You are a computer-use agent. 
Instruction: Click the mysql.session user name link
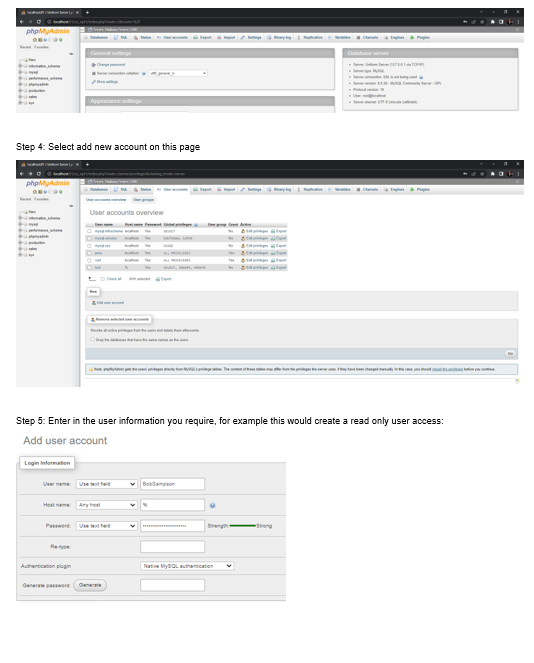(106, 238)
